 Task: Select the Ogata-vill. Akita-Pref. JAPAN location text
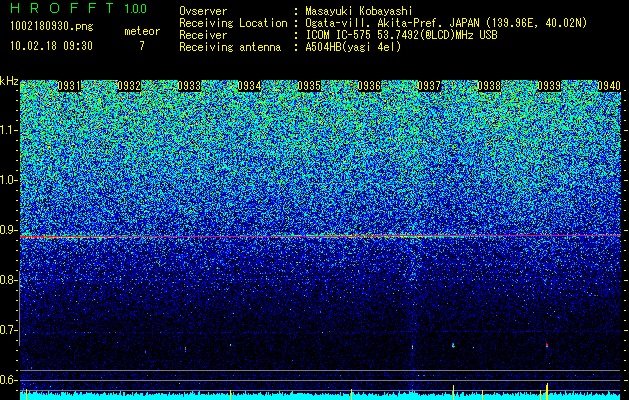coord(446,23)
